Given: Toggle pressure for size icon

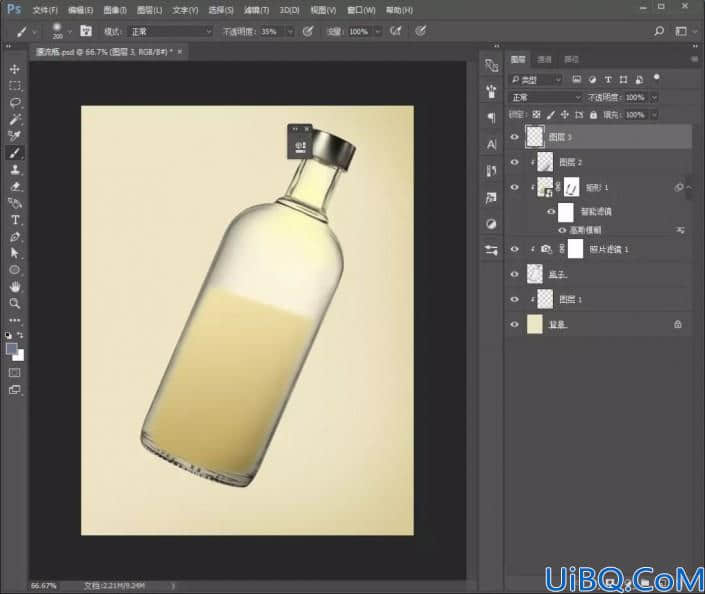Looking at the screenshot, I should coord(420,31).
